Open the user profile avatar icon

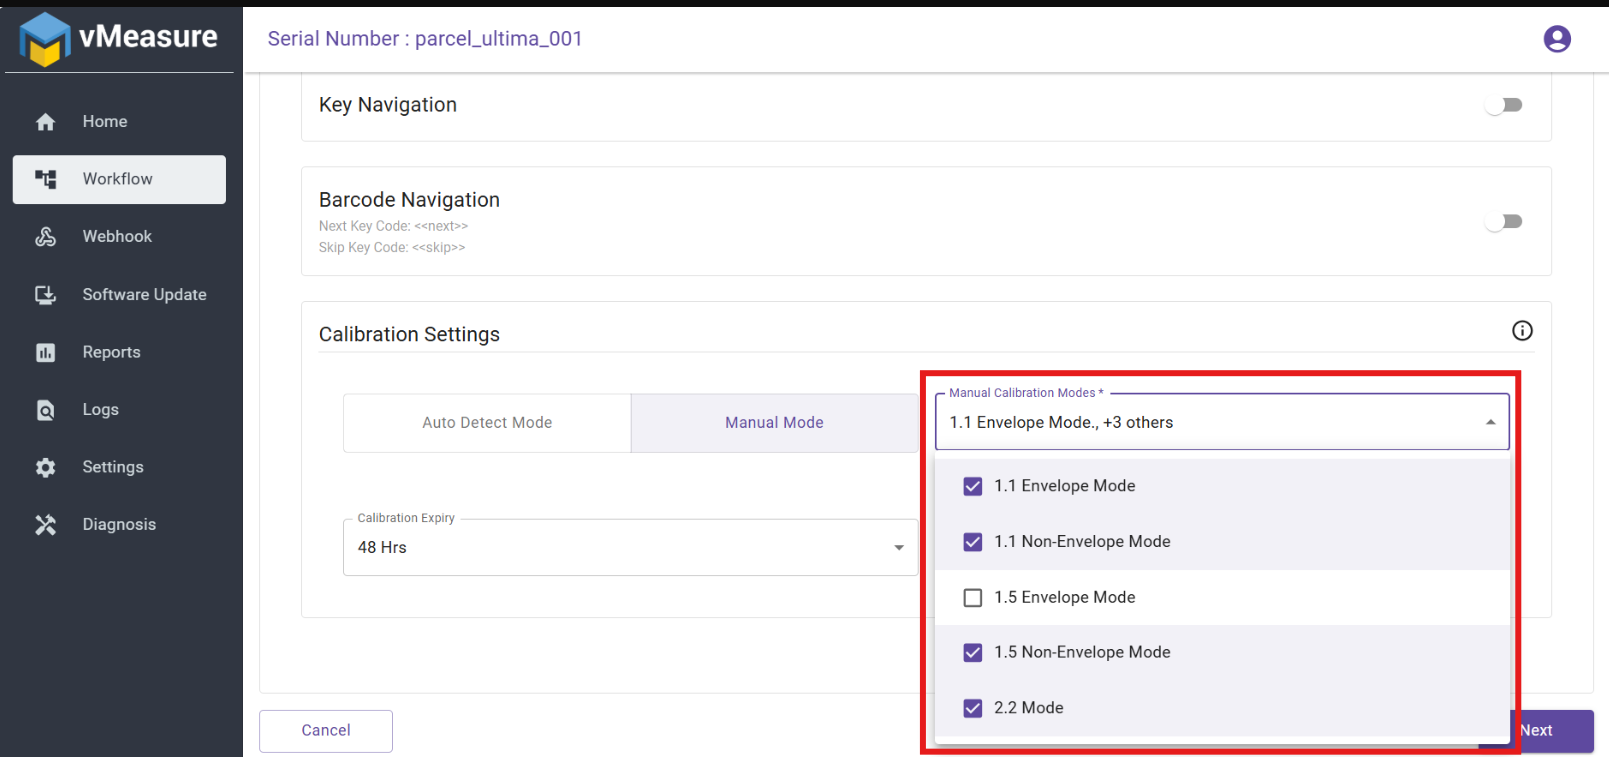(1556, 39)
